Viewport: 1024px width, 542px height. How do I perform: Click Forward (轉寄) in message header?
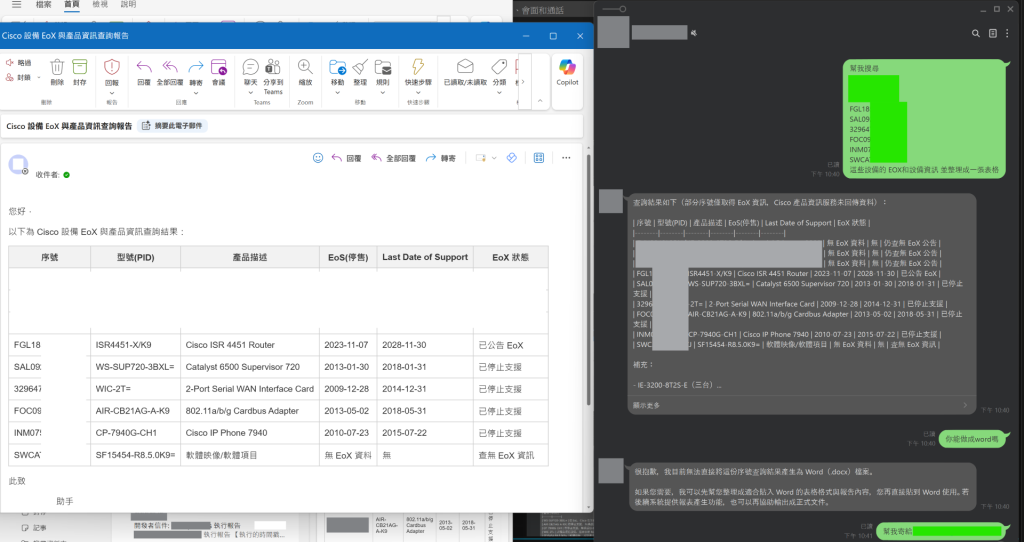441,158
